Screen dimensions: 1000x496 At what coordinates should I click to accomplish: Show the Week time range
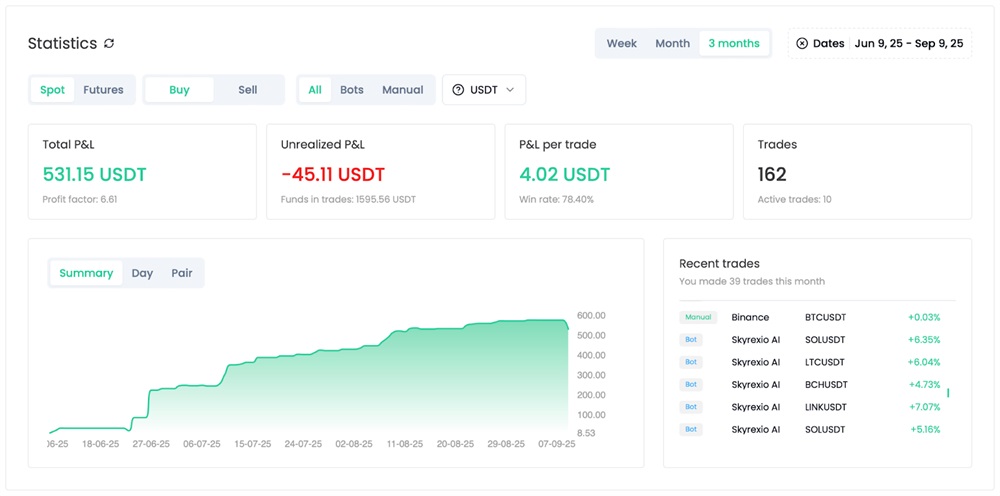click(622, 43)
